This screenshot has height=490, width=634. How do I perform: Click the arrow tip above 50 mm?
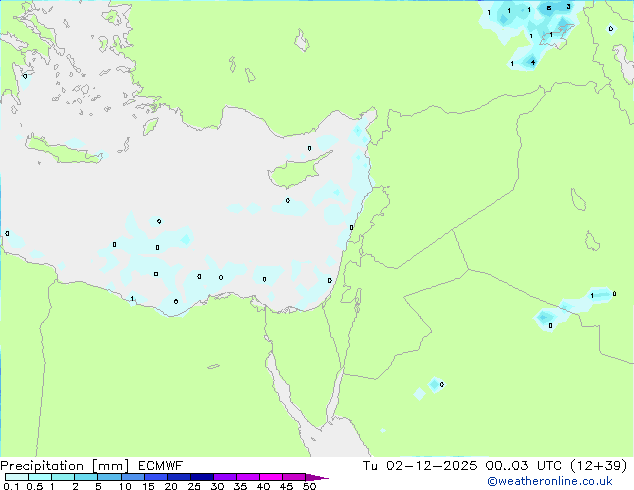point(317,477)
